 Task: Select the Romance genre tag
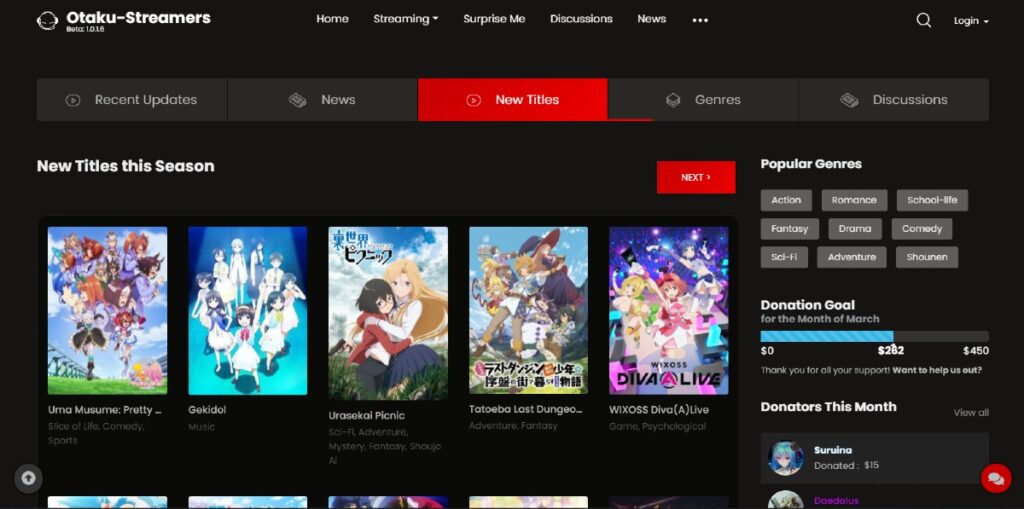click(854, 200)
